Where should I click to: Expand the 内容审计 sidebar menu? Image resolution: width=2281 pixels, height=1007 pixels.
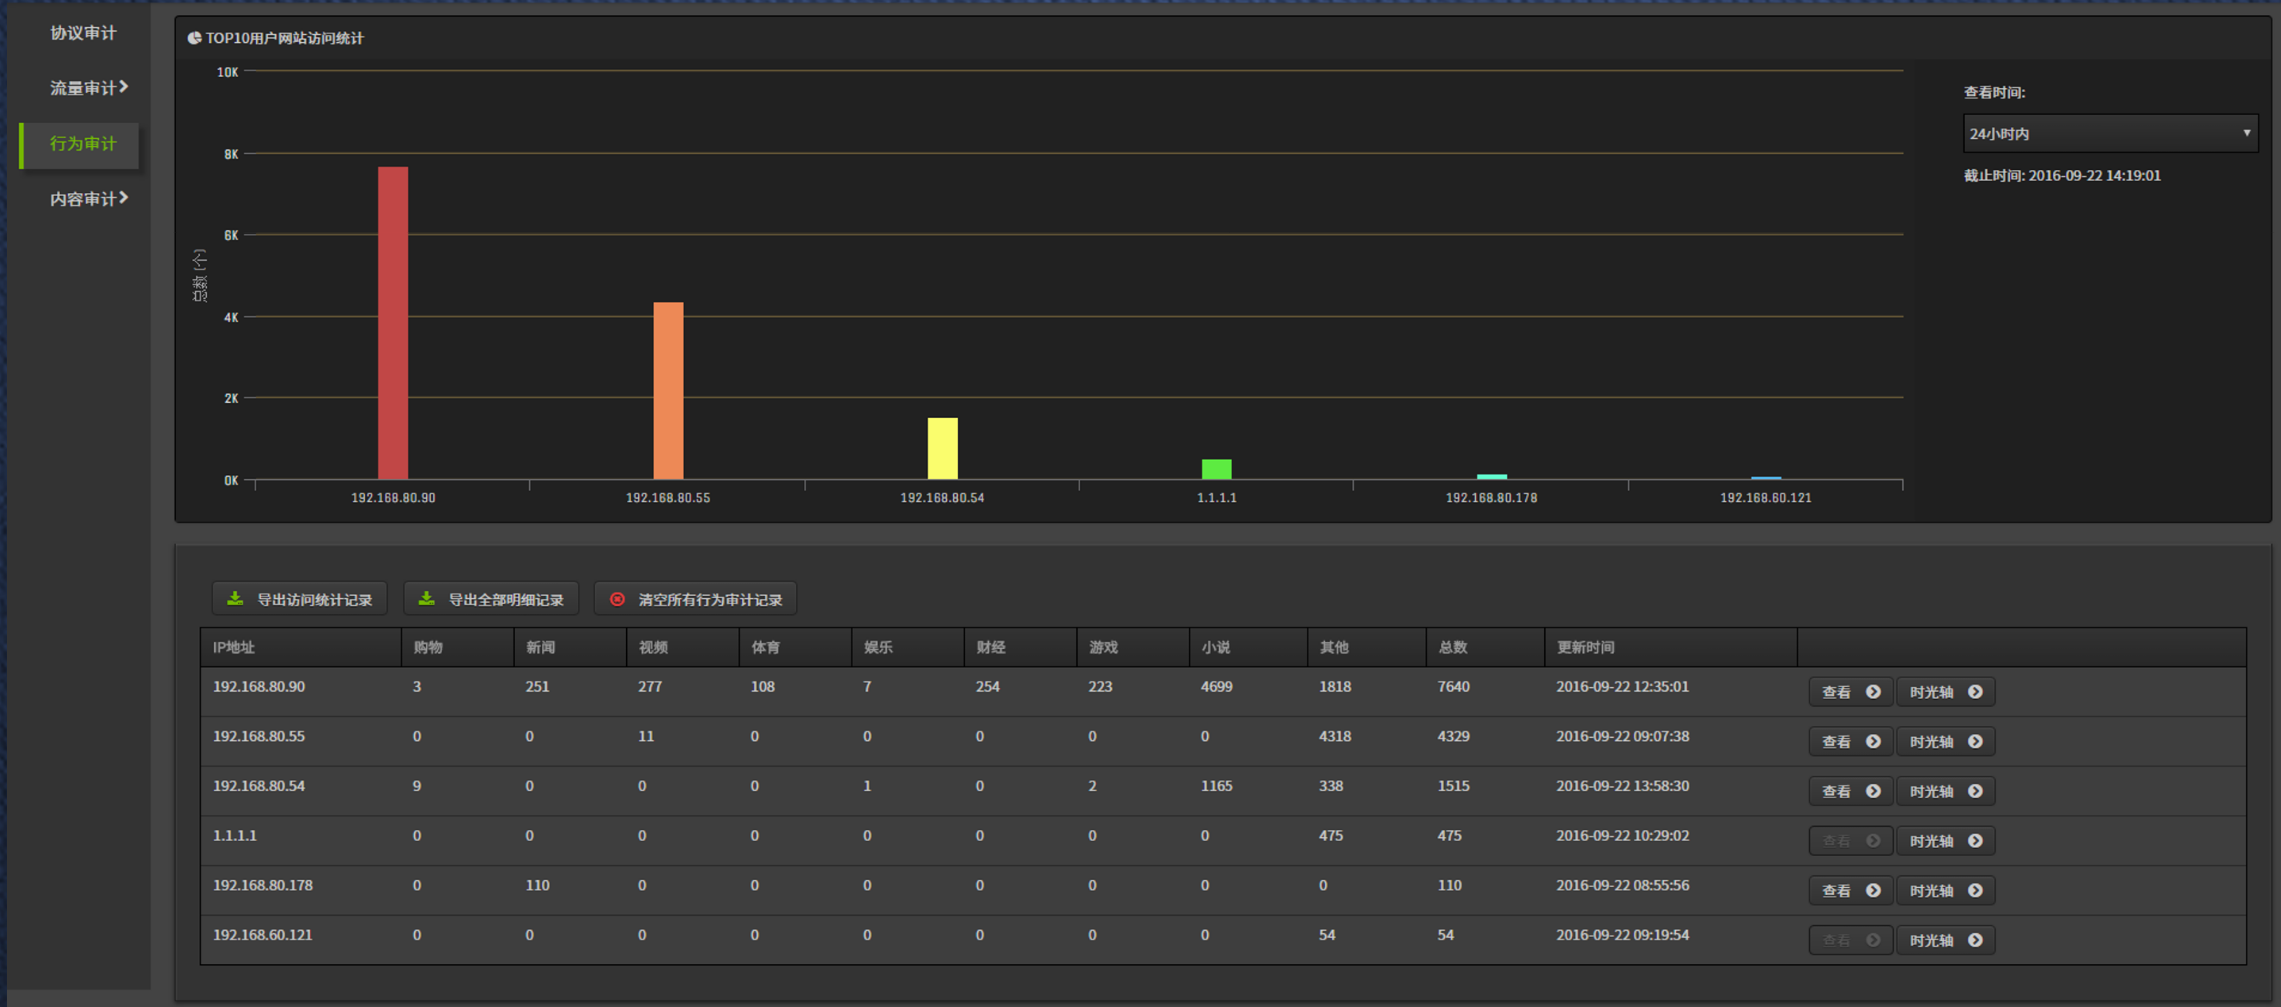88,199
